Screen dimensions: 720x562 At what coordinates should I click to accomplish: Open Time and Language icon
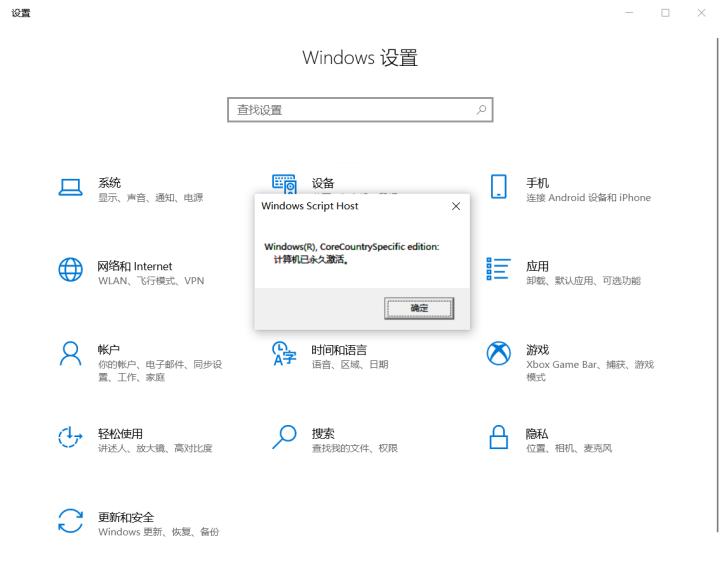(284, 353)
